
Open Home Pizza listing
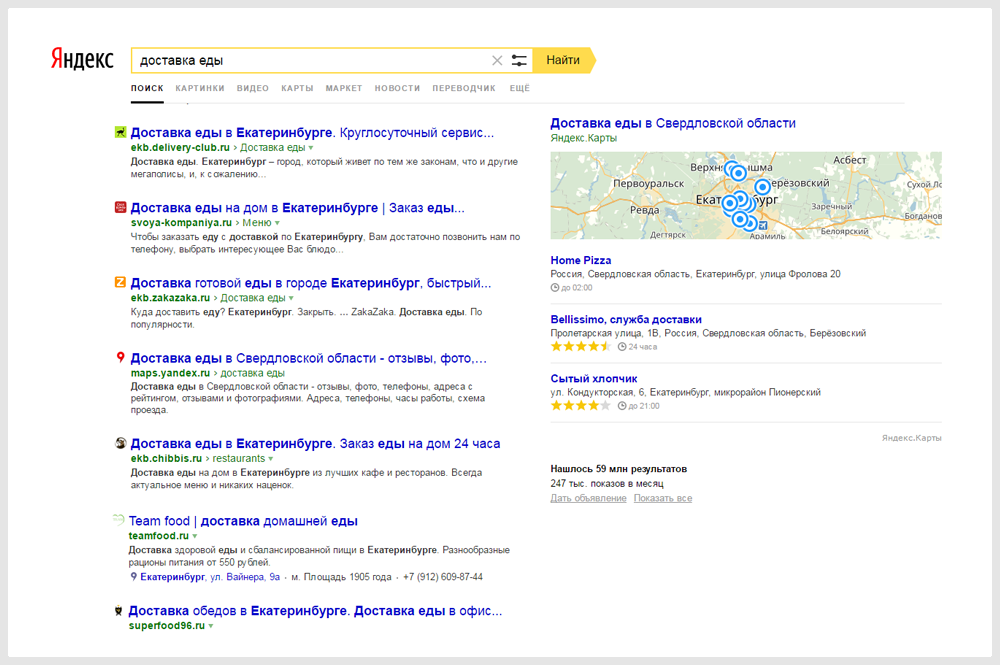tap(580, 260)
